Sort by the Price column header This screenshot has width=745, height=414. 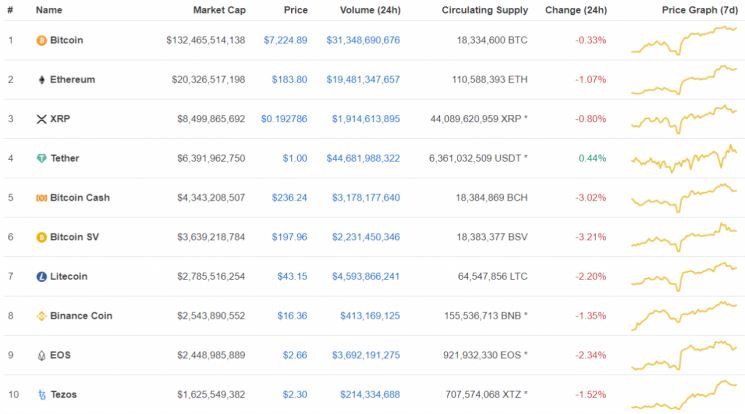click(296, 10)
